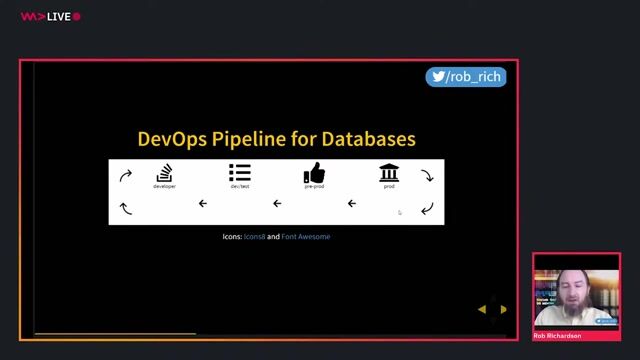Click the slide progress bar
640x360 pixels.
tap(270, 334)
